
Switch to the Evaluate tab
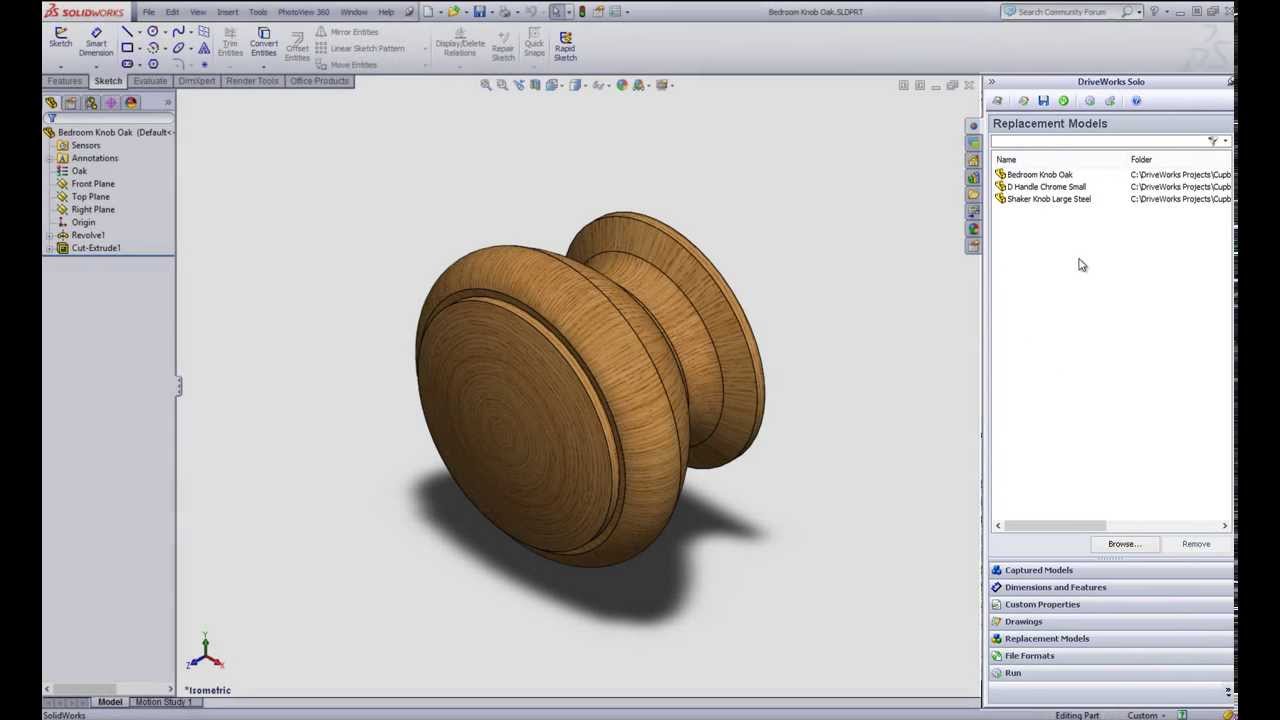click(150, 81)
